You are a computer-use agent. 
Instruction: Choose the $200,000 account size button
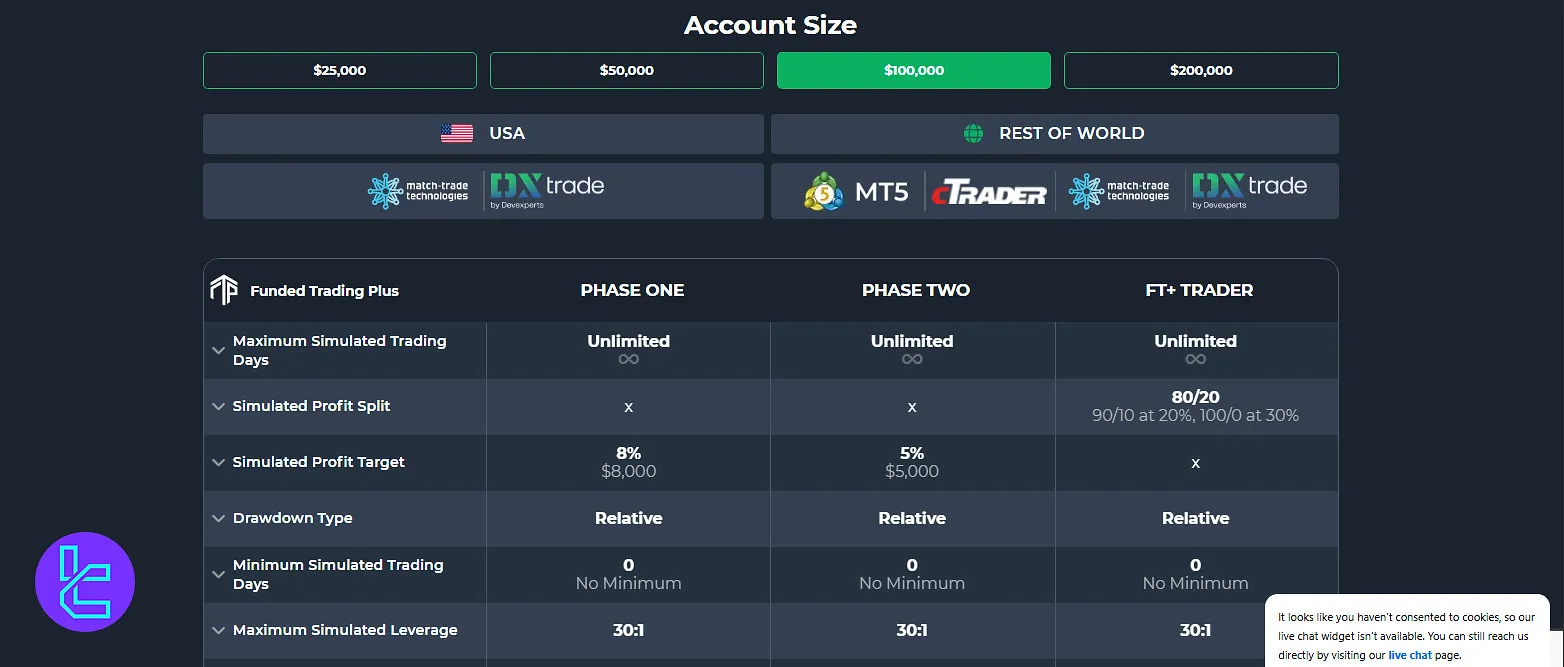(1200, 70)
